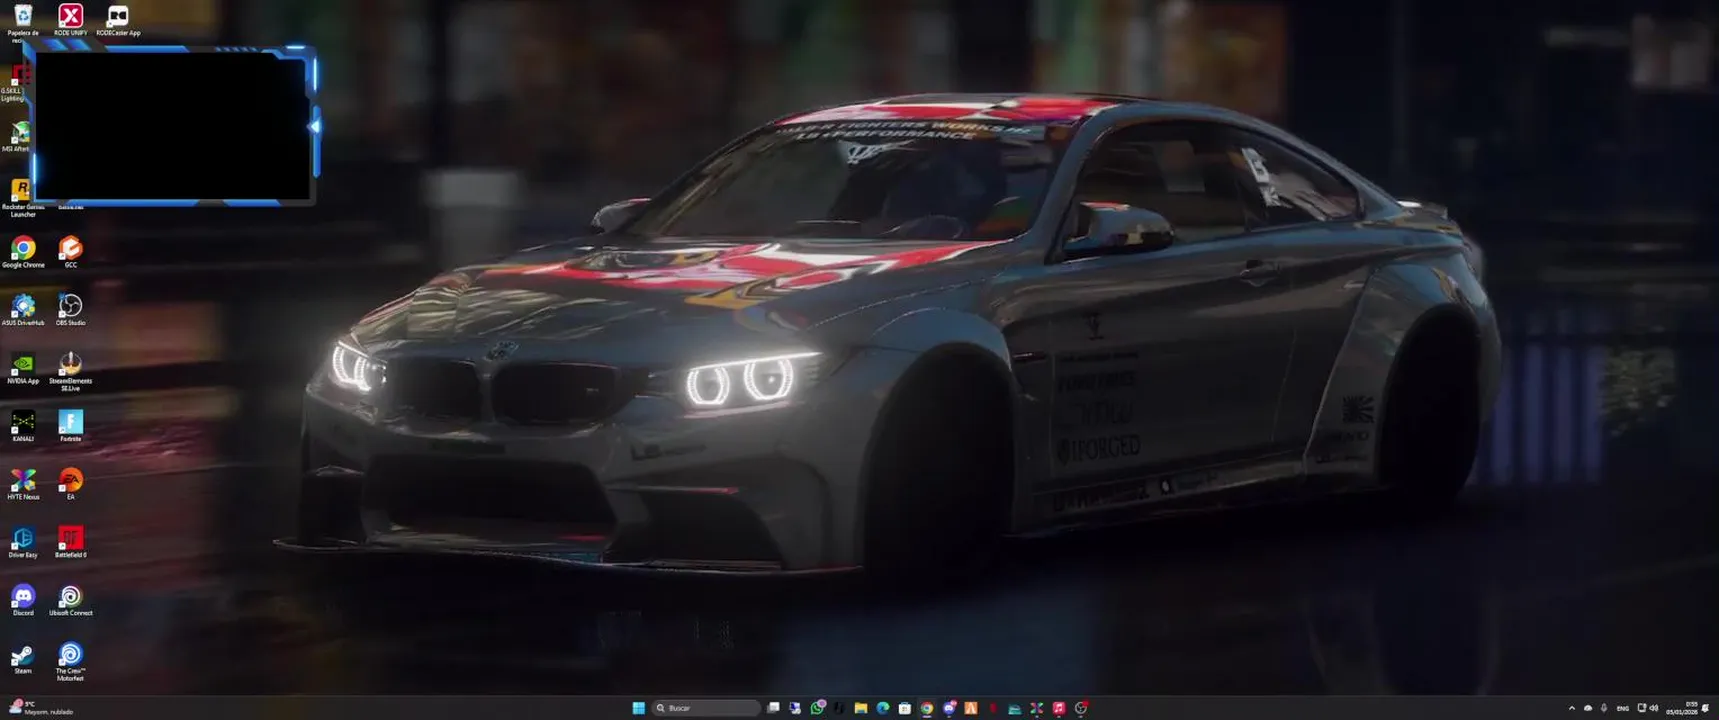
Task: Launch the Fortnite desktop shortcut
Action: pos(70,425)
